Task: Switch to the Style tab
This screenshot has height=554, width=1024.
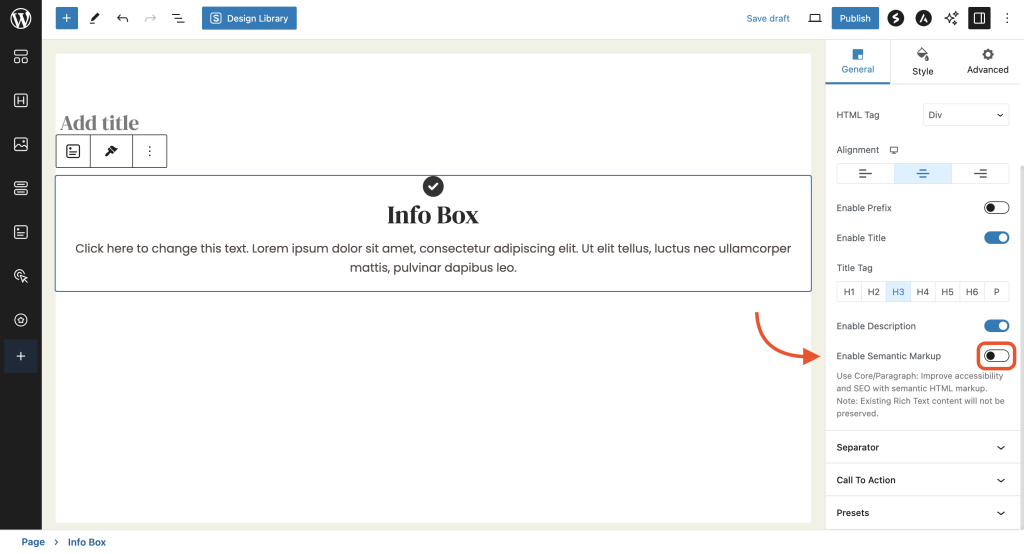Action: point(922,61)
